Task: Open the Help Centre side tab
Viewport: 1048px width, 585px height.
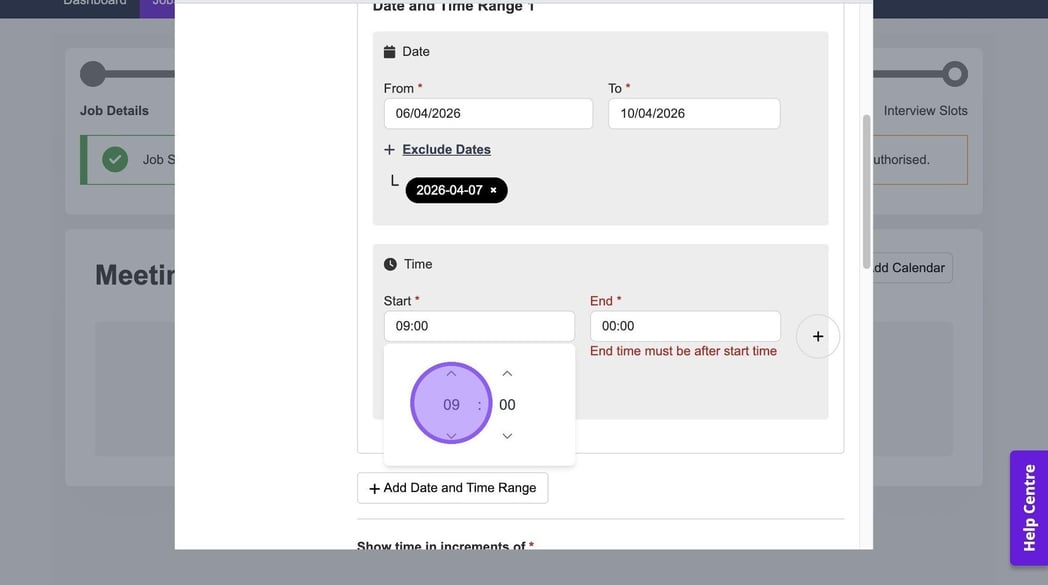Action: 1028,508
